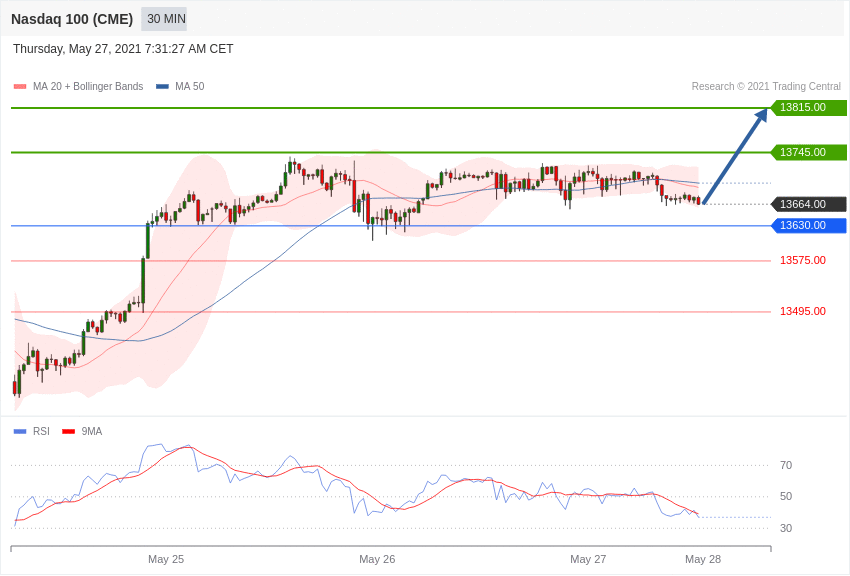The height and width of the screenshot is (576, 850).
Task: Click the RSI legend label
Action: coord(41,431)
